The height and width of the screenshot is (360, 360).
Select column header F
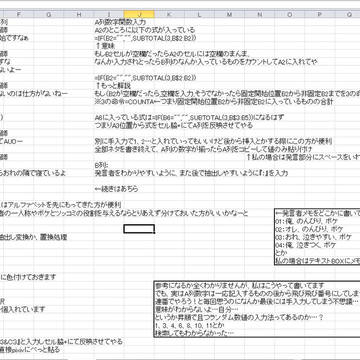pyautogui.click(x=18, y=14)
